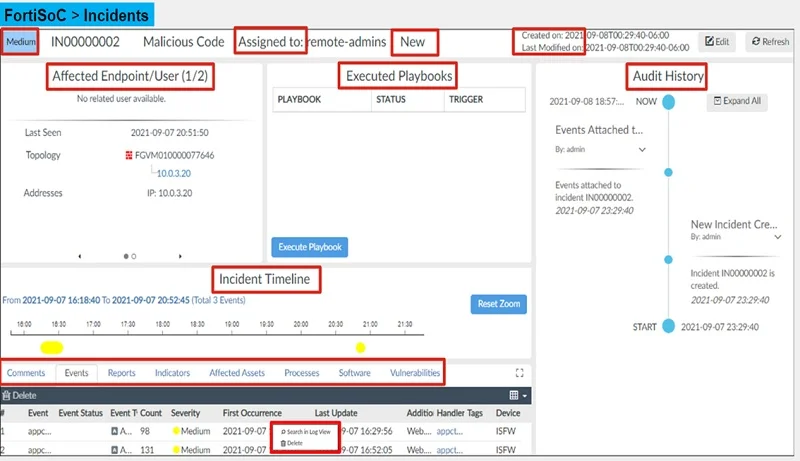800x461 pixels.
Task: Click the Incident created audit timeline dot
Action: pyautogui.click(x=668, y=260)
